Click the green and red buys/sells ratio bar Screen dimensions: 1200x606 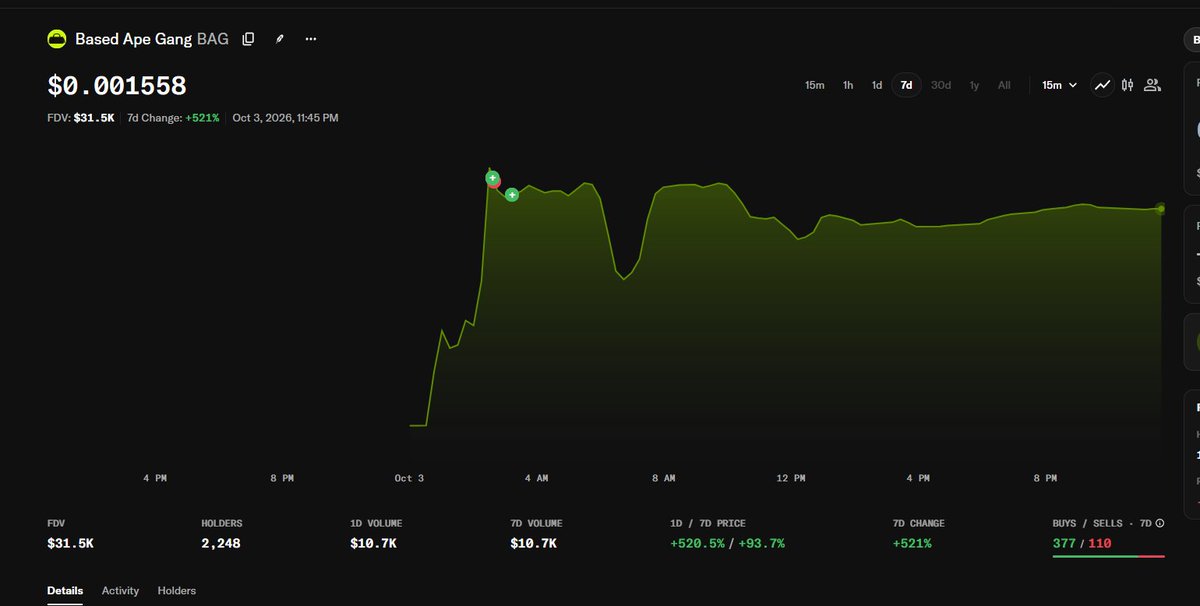pos(1109,556)
